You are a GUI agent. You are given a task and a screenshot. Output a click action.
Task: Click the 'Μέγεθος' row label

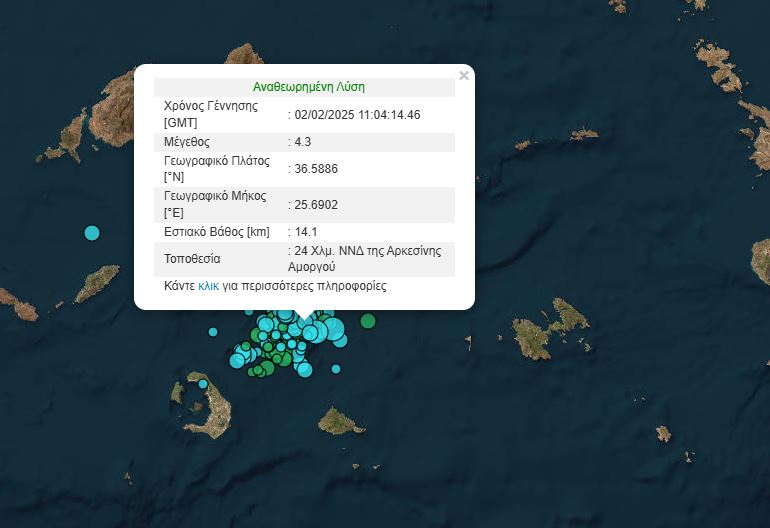coord(186,142)
